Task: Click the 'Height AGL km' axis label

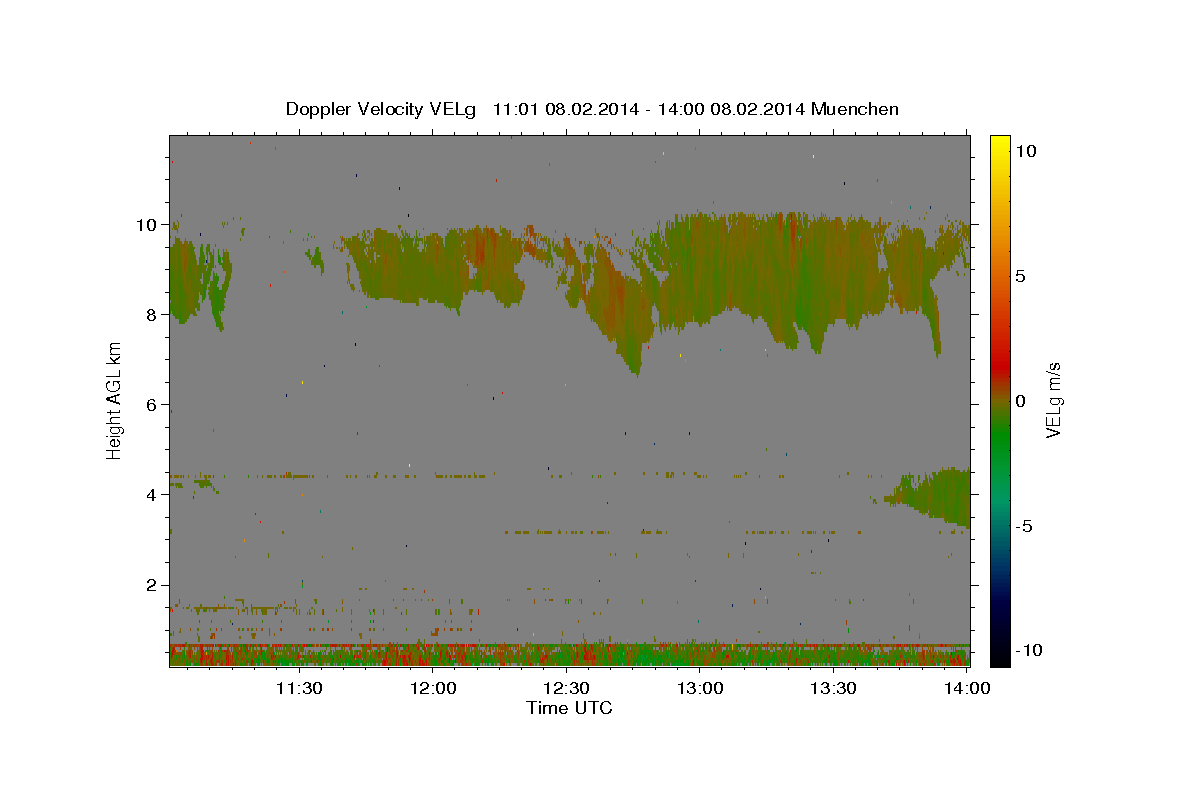Action: tap(114, 401)
